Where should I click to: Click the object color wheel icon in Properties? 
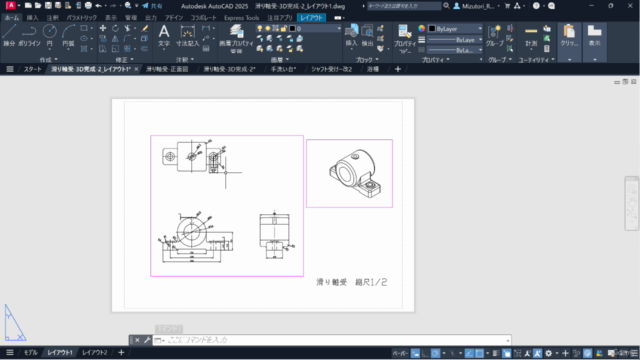pos(421,29)
